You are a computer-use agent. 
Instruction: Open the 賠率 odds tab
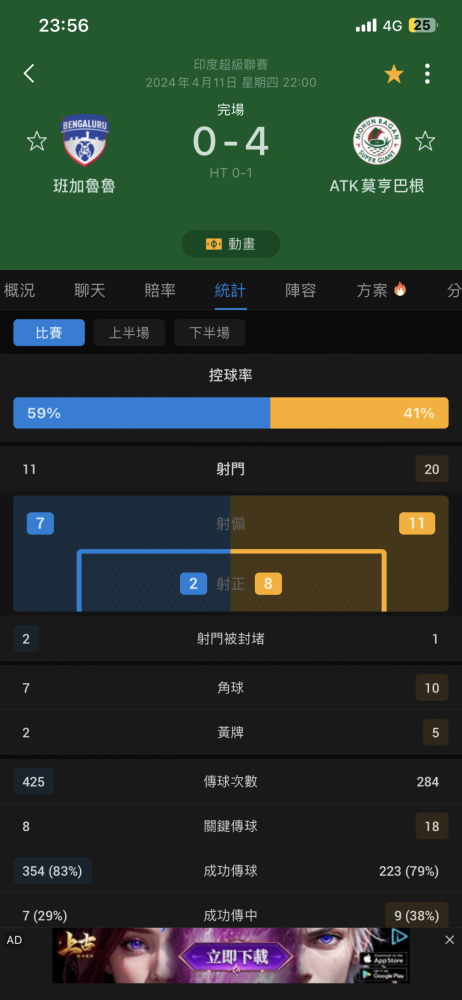tap(160, 291)
